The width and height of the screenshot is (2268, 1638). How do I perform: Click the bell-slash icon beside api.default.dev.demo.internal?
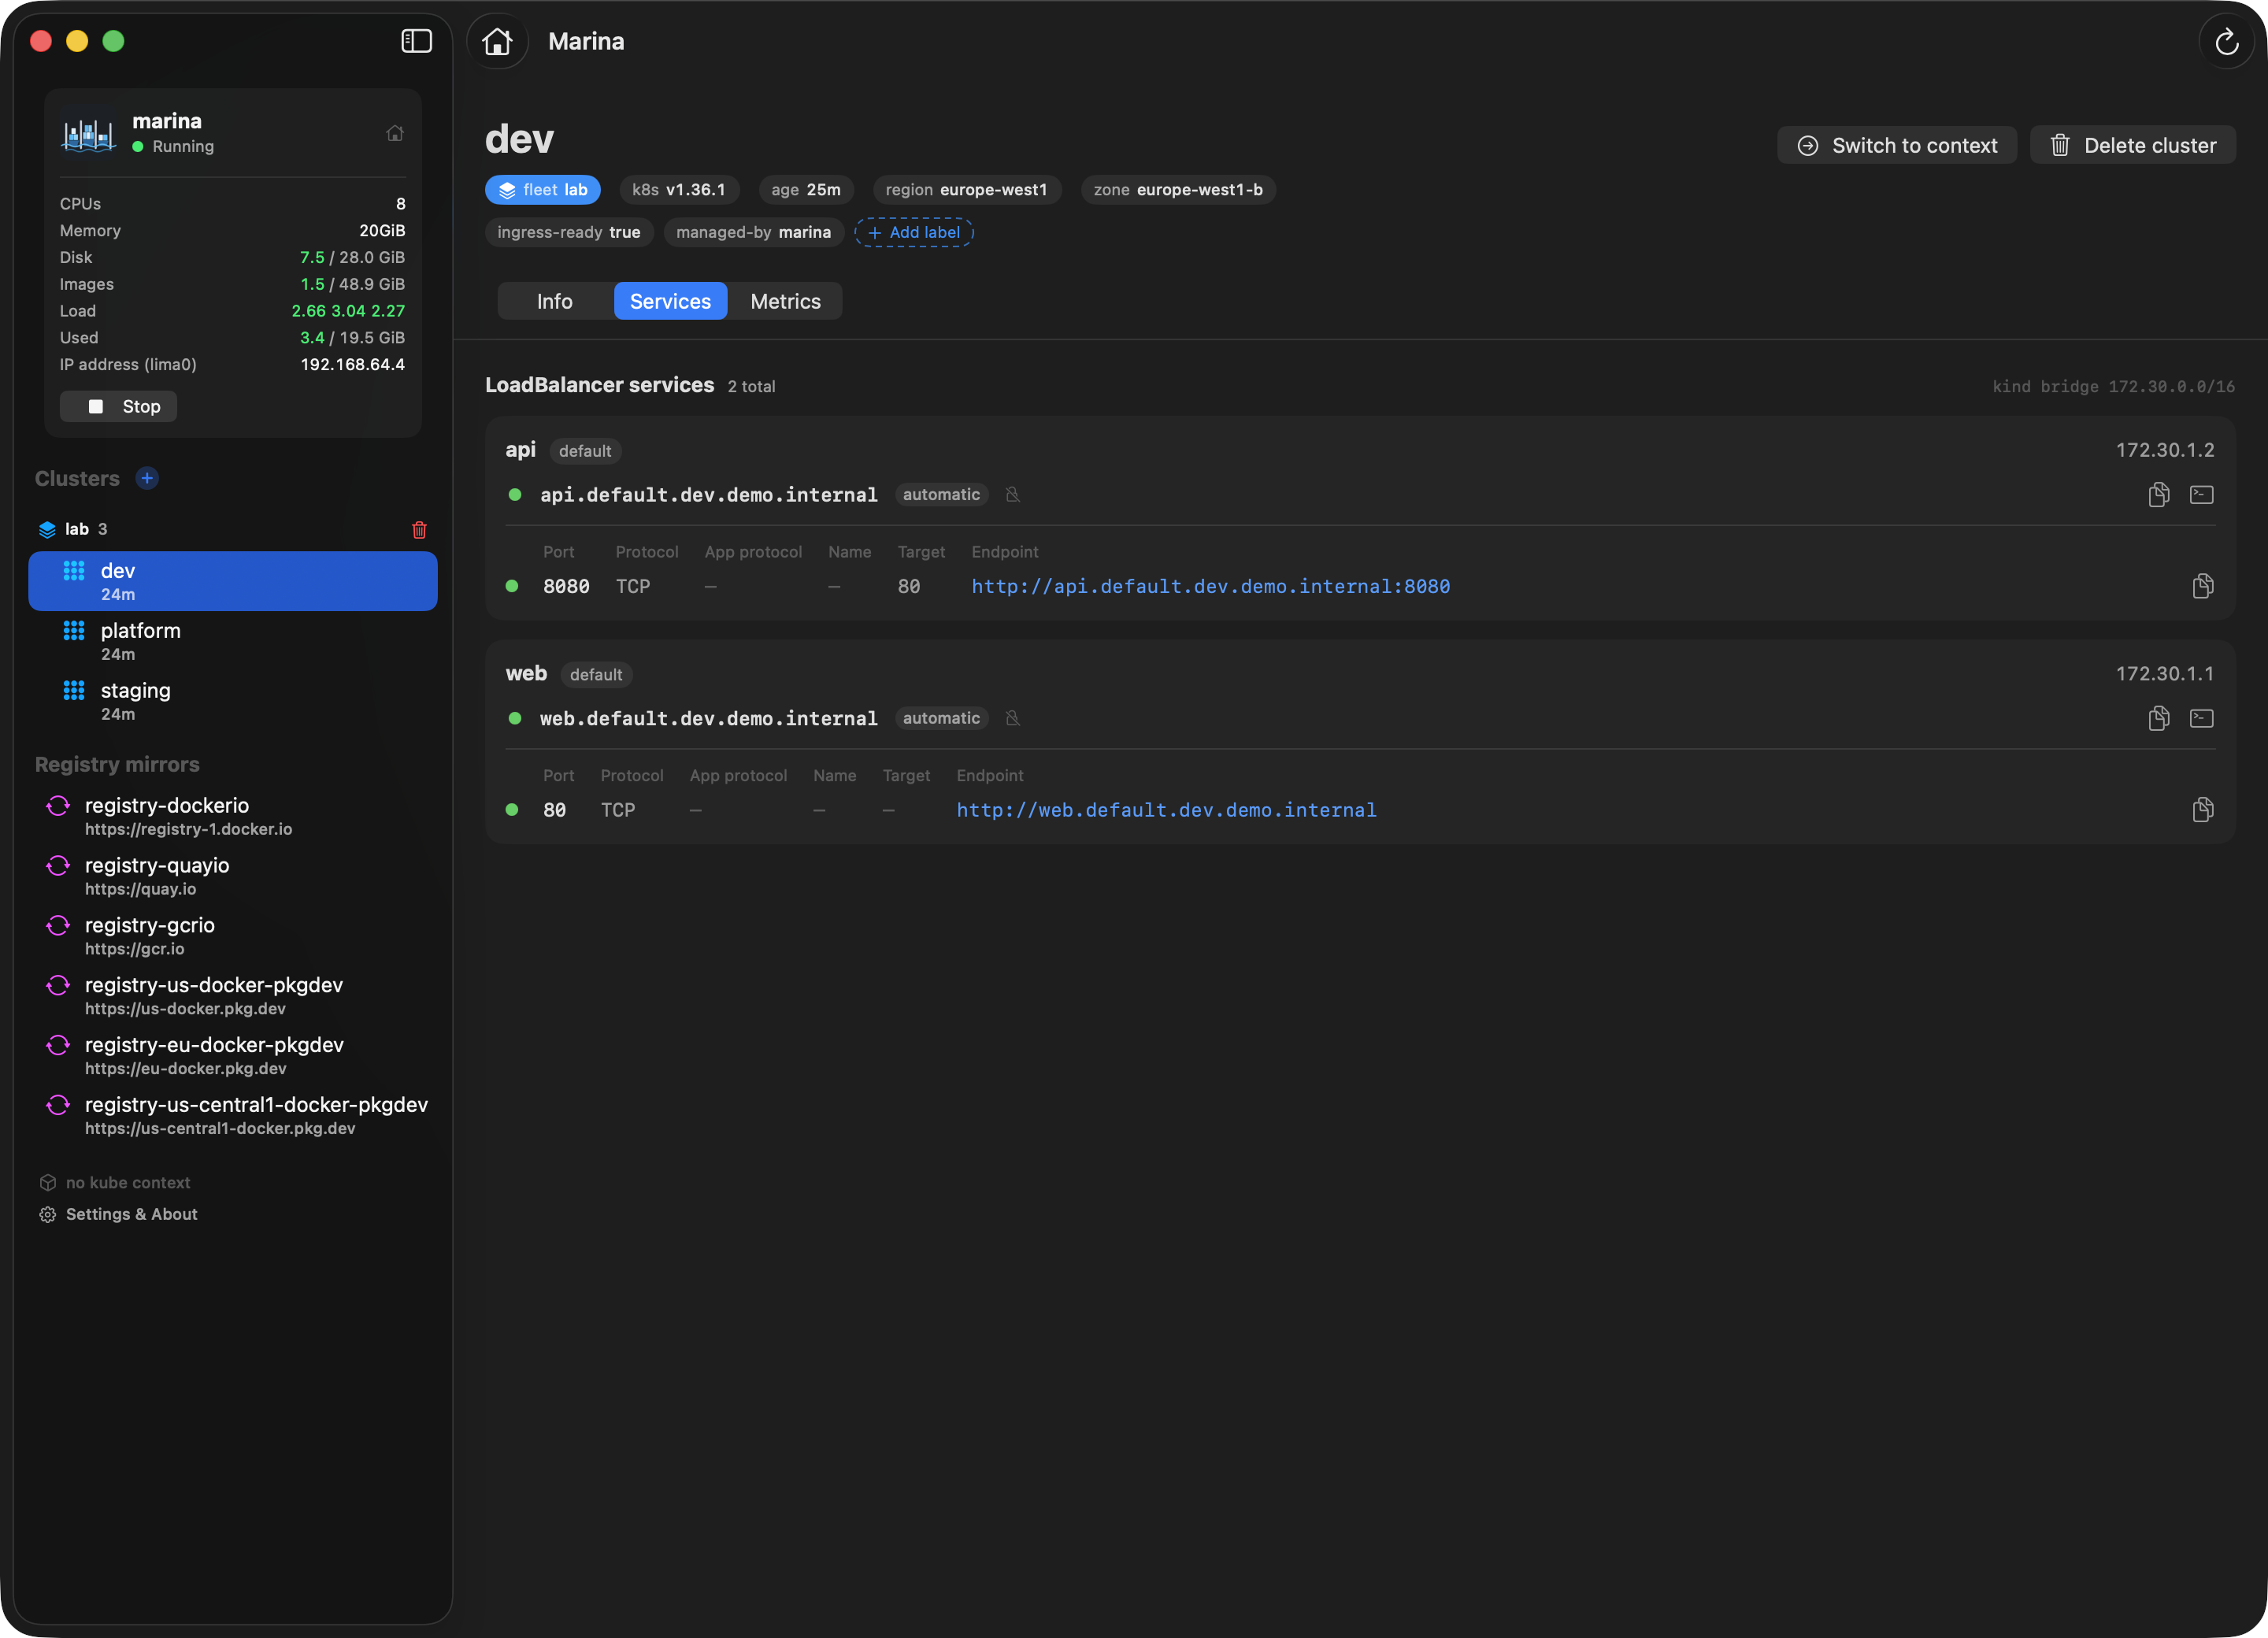(x=1012, y=495)
